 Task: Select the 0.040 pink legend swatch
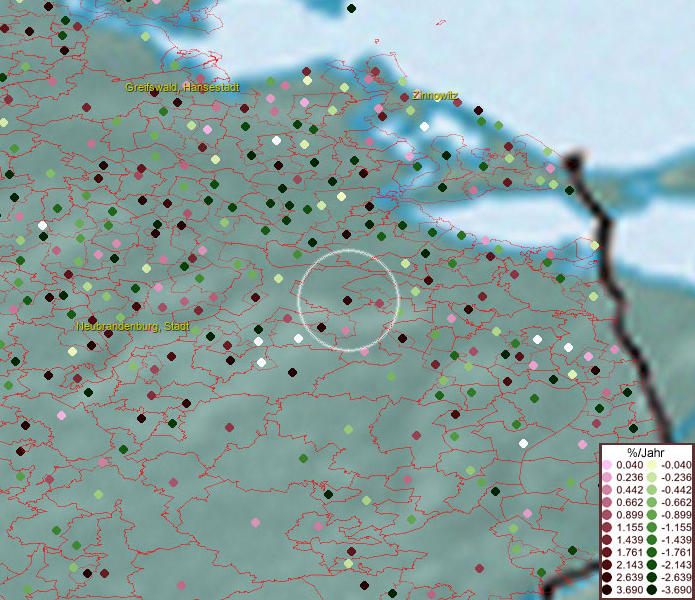tap(607, 465)
